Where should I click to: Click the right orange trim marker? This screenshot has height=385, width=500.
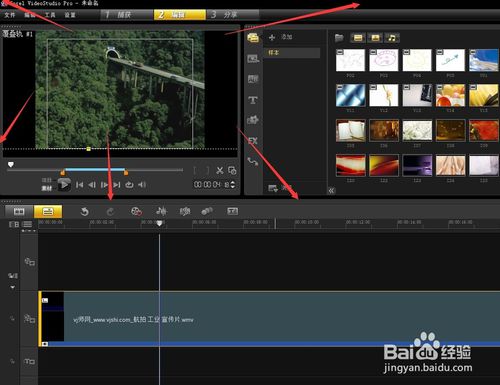[126, 172]
